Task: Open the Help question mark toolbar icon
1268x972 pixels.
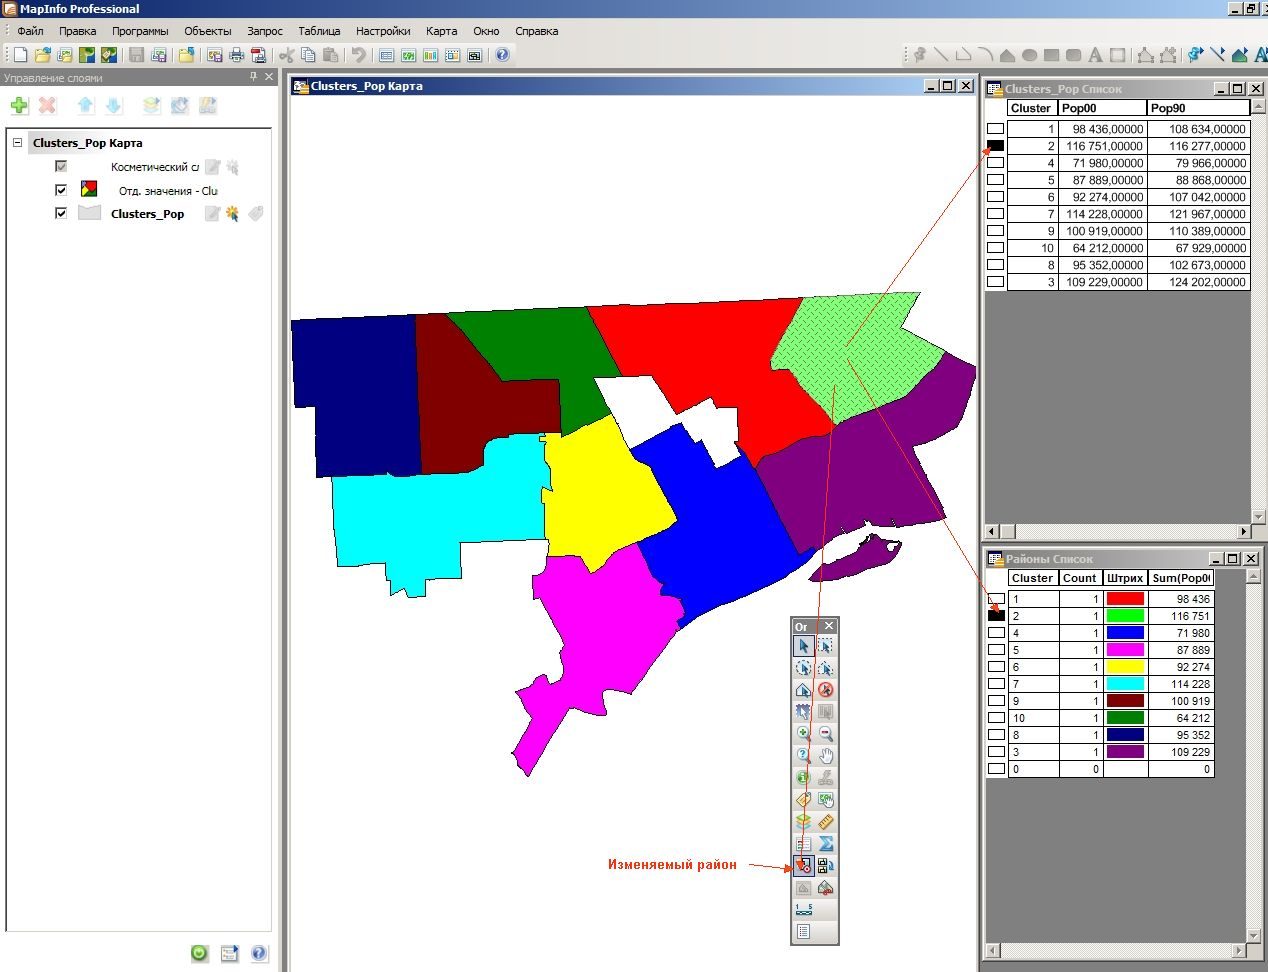Action: point(502,55)
